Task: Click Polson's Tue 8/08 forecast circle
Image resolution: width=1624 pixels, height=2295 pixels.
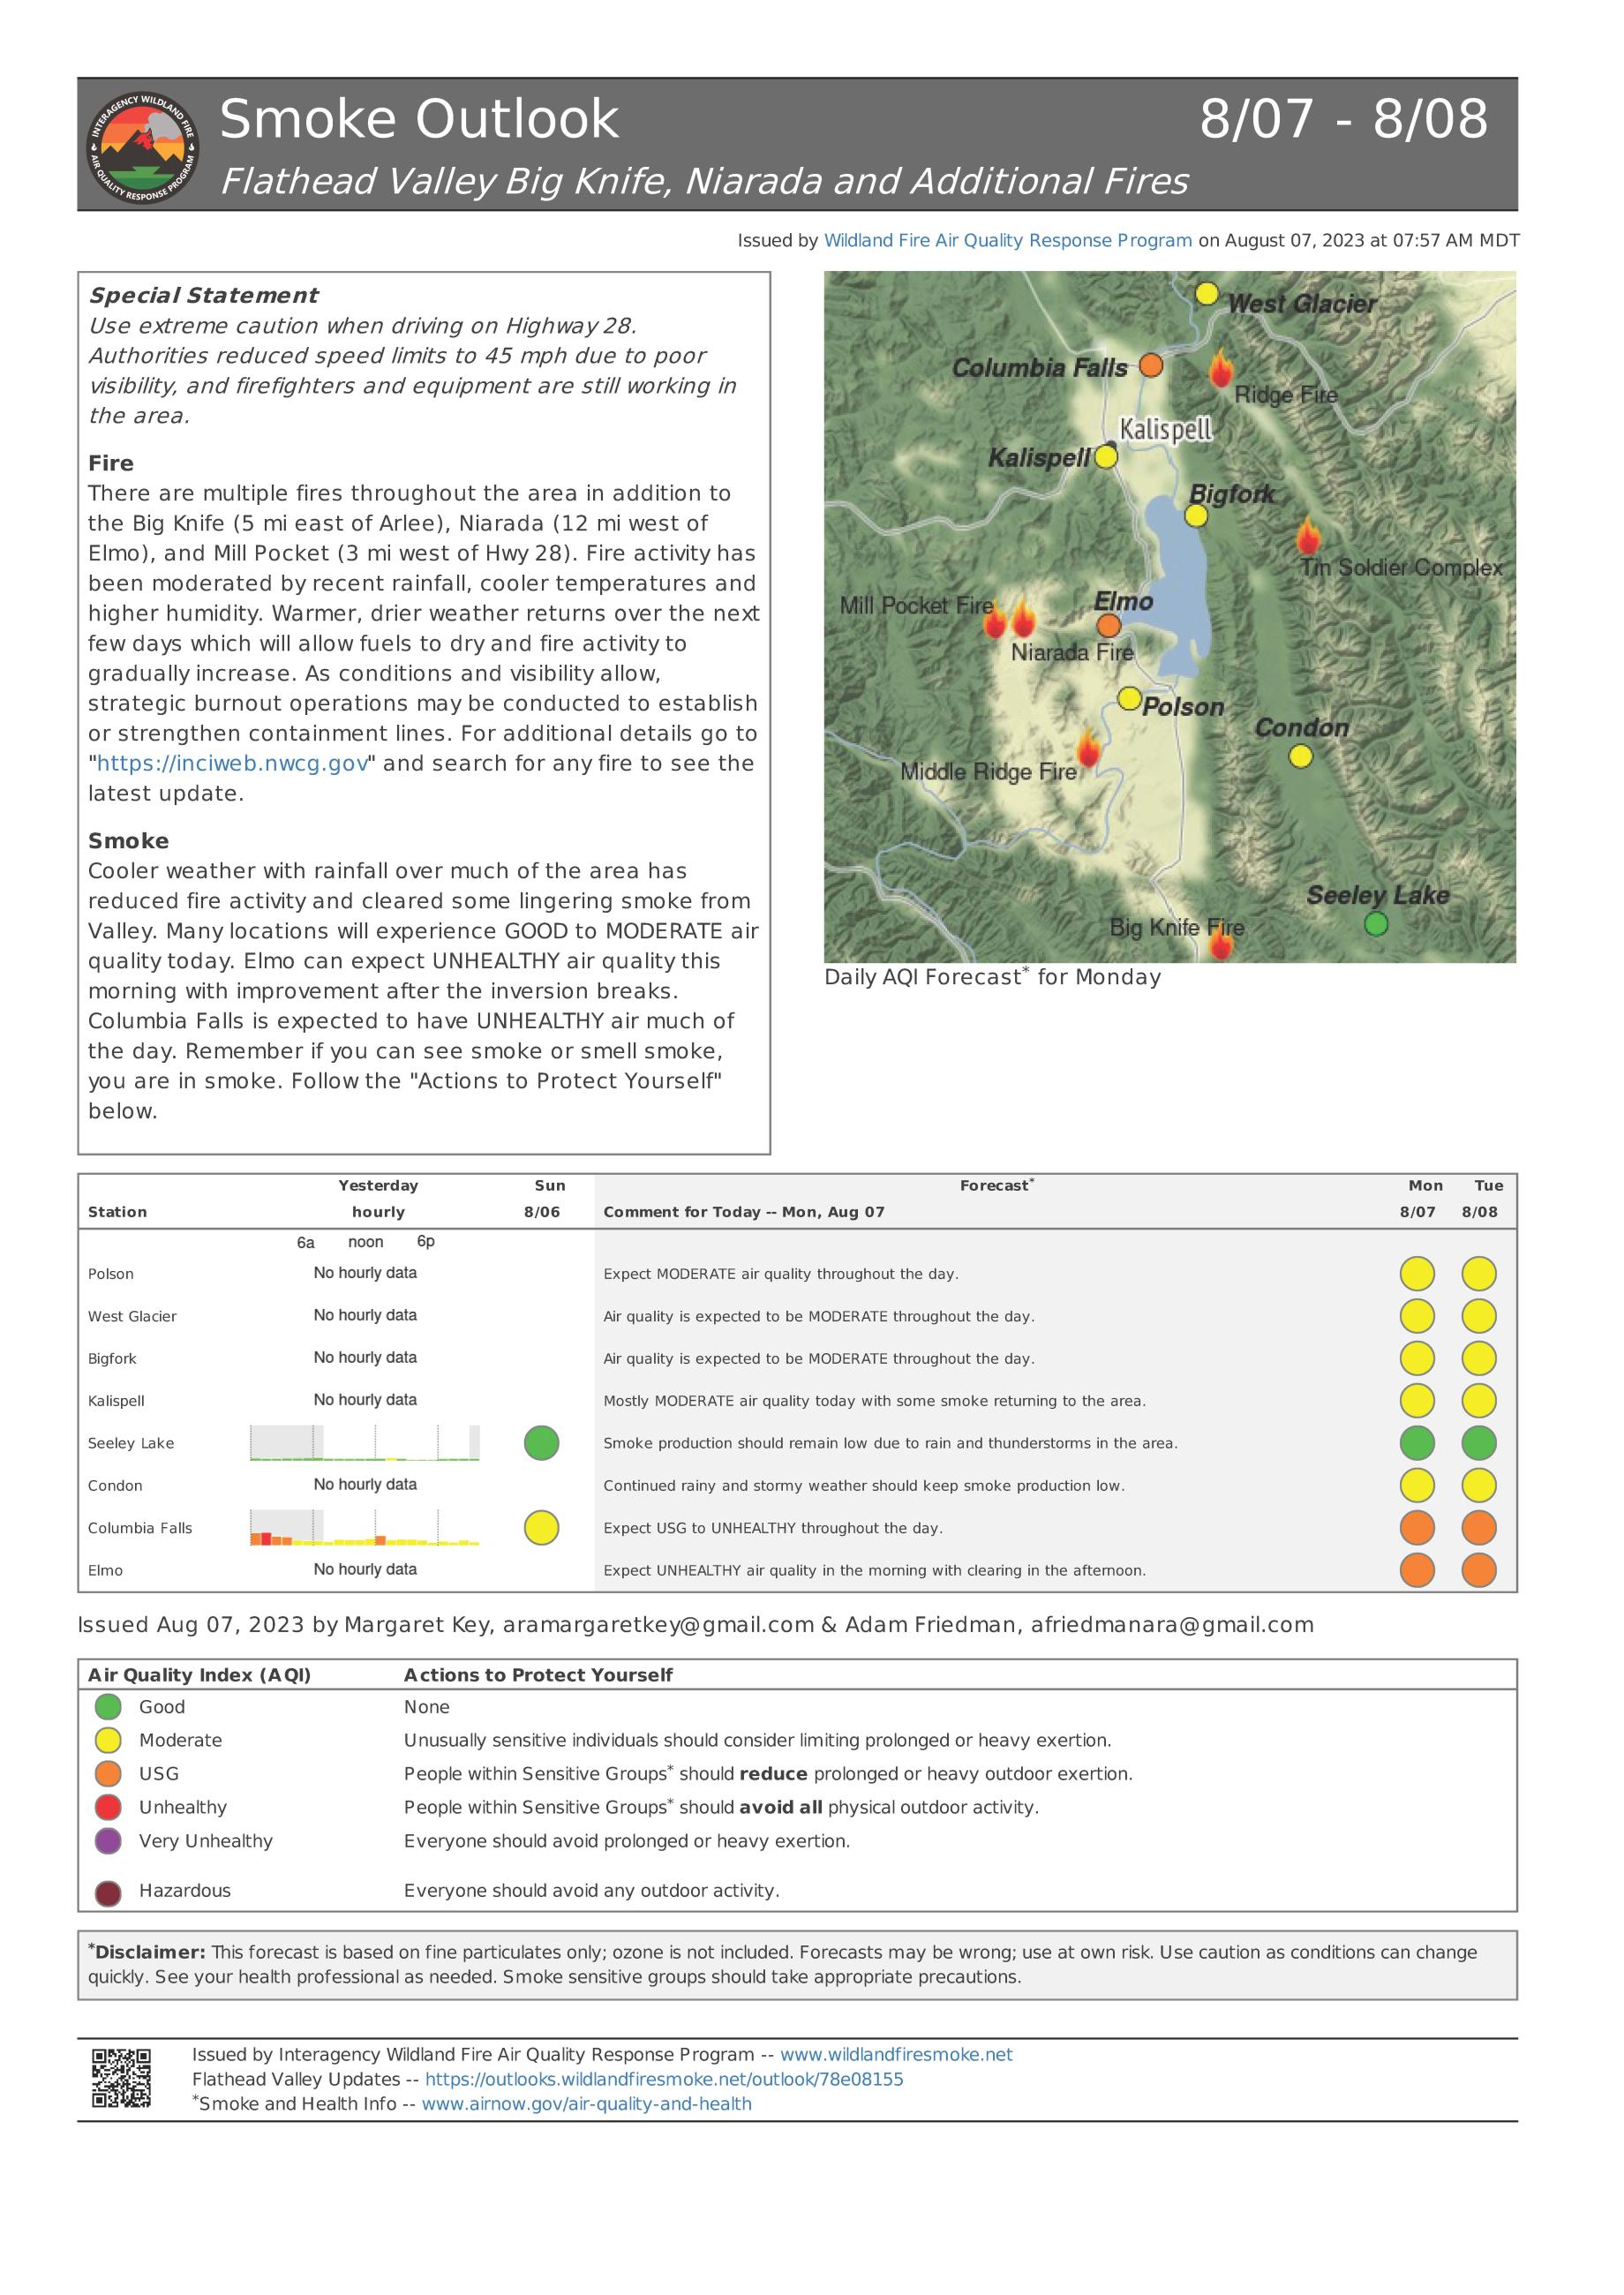Action: pos(1479,1274)
